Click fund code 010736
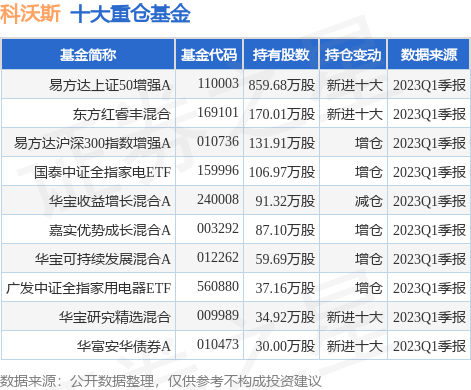Image resolution: width=471 pixels, height=390 pixels. point(218,141)
